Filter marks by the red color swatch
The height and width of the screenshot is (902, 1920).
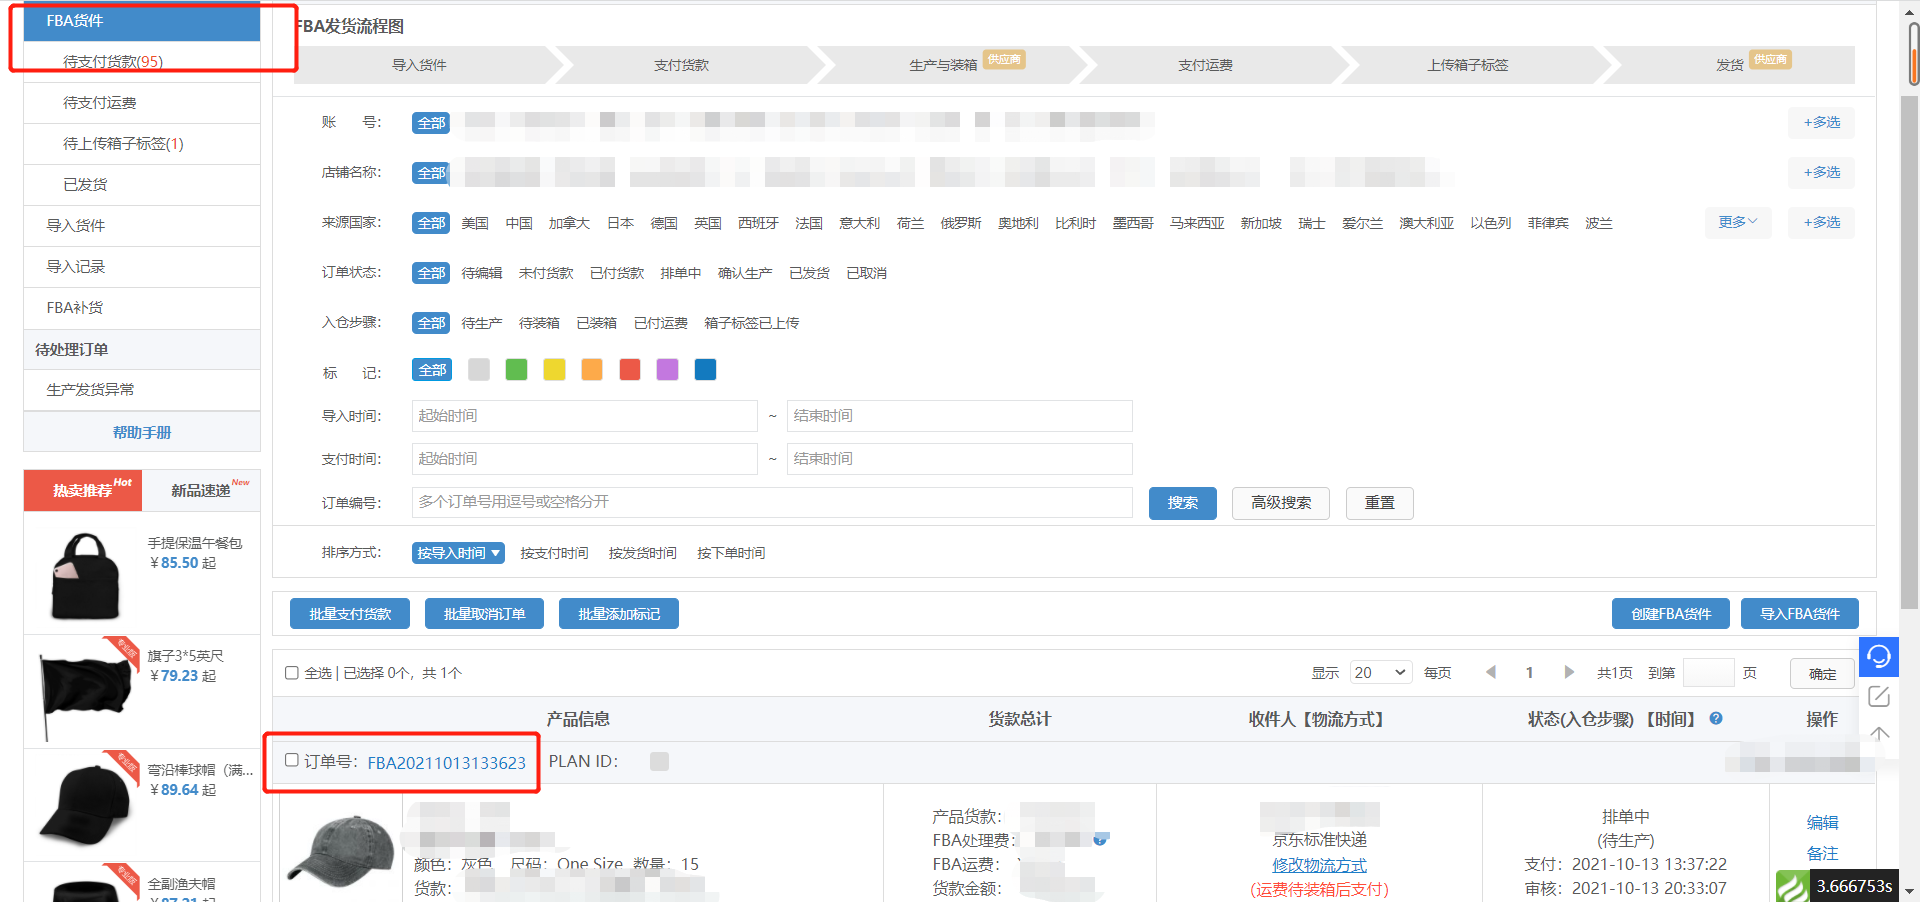coord(629,370)
